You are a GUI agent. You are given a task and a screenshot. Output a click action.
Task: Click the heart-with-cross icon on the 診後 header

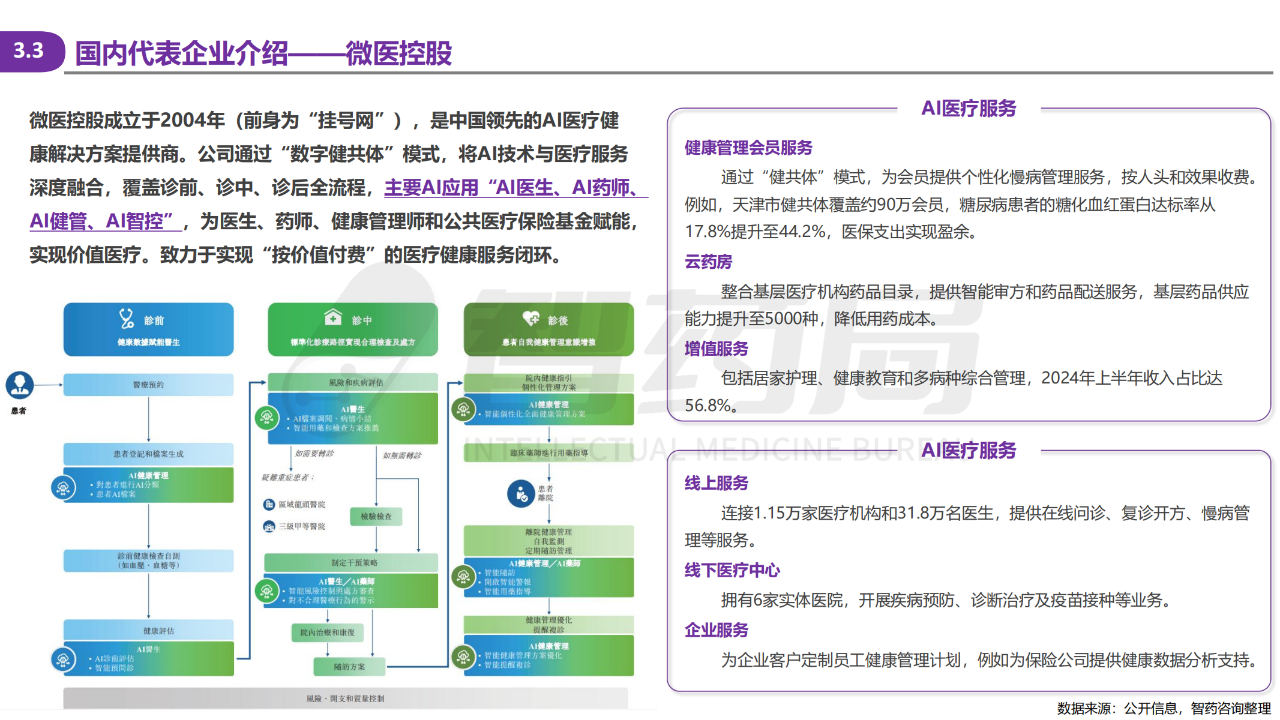coord(533,318)
